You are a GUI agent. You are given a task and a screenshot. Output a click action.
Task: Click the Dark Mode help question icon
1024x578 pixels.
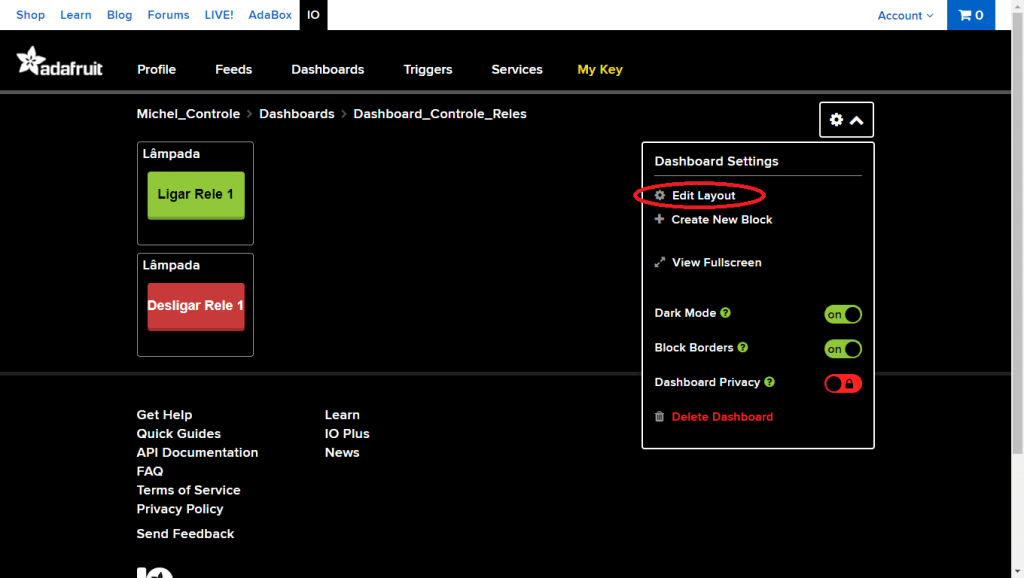click(726, 313)
